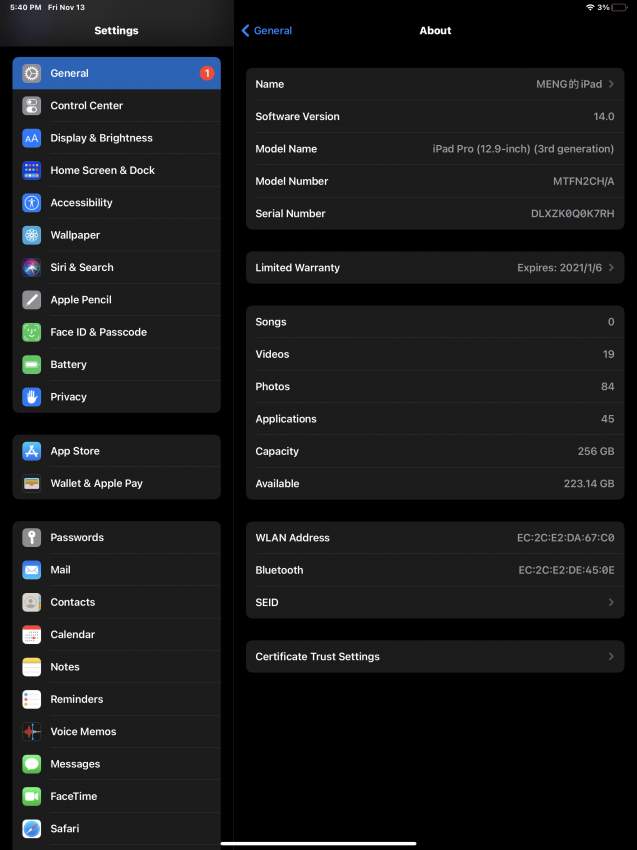The height and width of the screenshot is (850, 637).
Task: Tap the Privacy hand icon
Action: coord(31,397)
